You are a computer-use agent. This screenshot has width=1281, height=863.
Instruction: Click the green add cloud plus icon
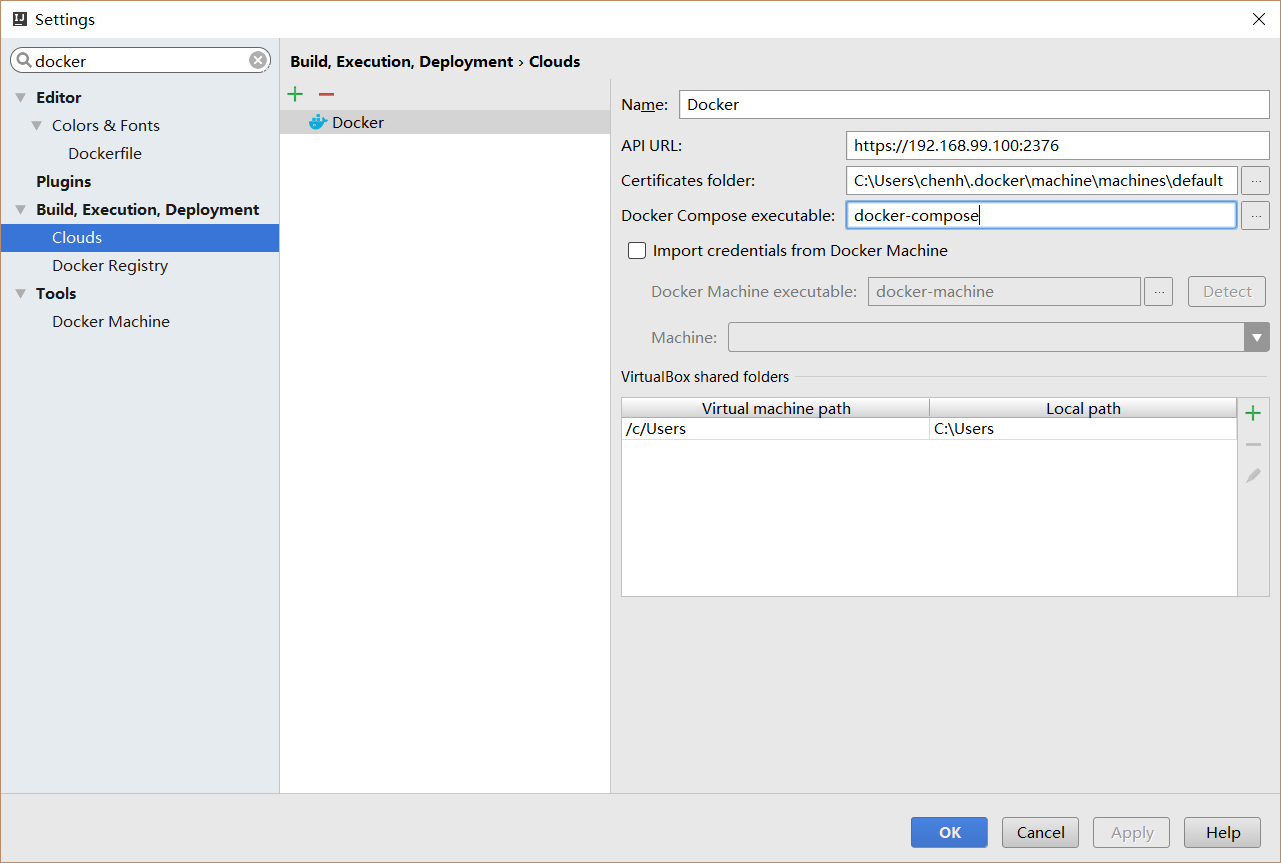[295, 94]
